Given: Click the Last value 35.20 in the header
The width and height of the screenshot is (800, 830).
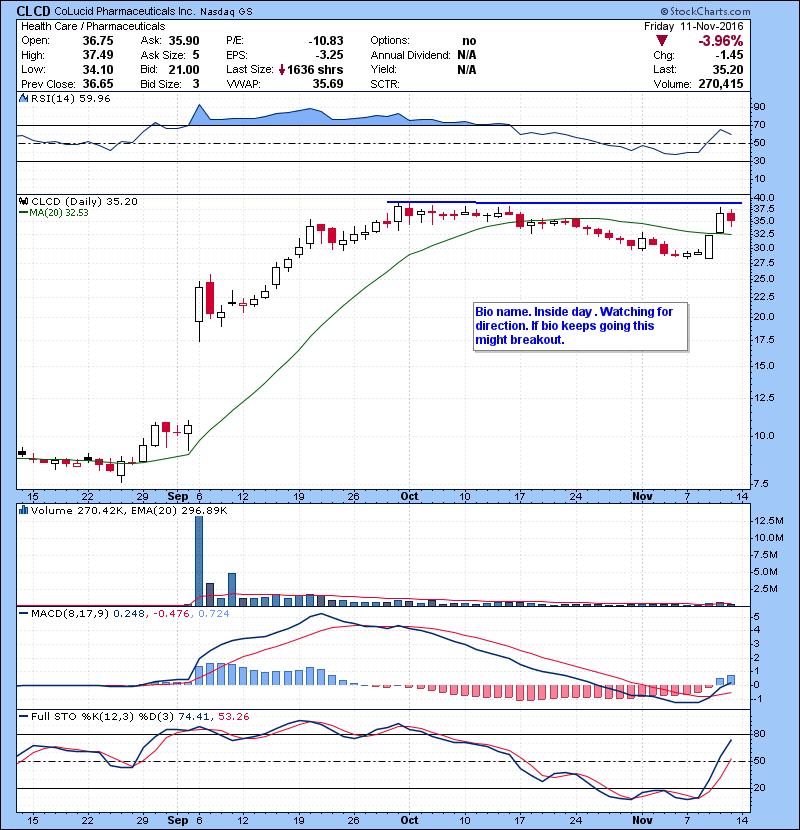Looking at the screenshot, I should click(728, 69).
